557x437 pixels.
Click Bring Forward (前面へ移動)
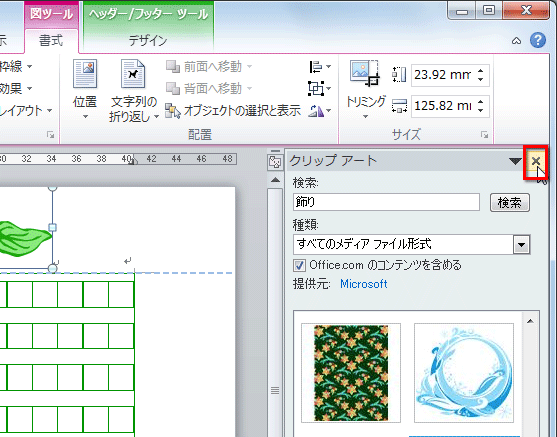(x=209, y=66)
